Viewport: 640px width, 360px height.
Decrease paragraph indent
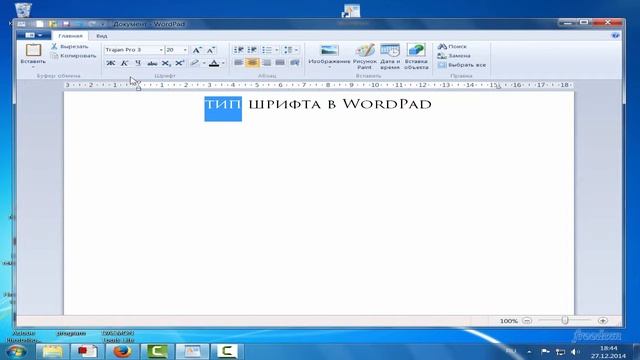(238, 50)
